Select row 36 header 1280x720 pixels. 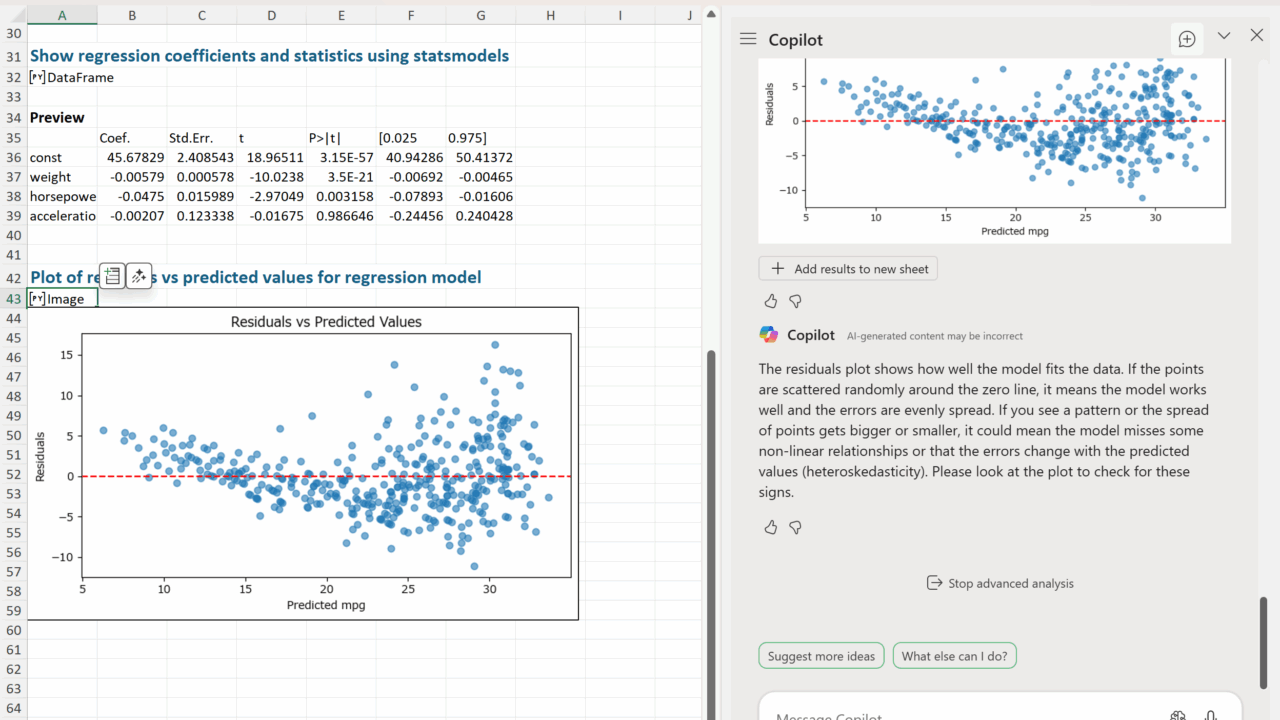point(13,157)
